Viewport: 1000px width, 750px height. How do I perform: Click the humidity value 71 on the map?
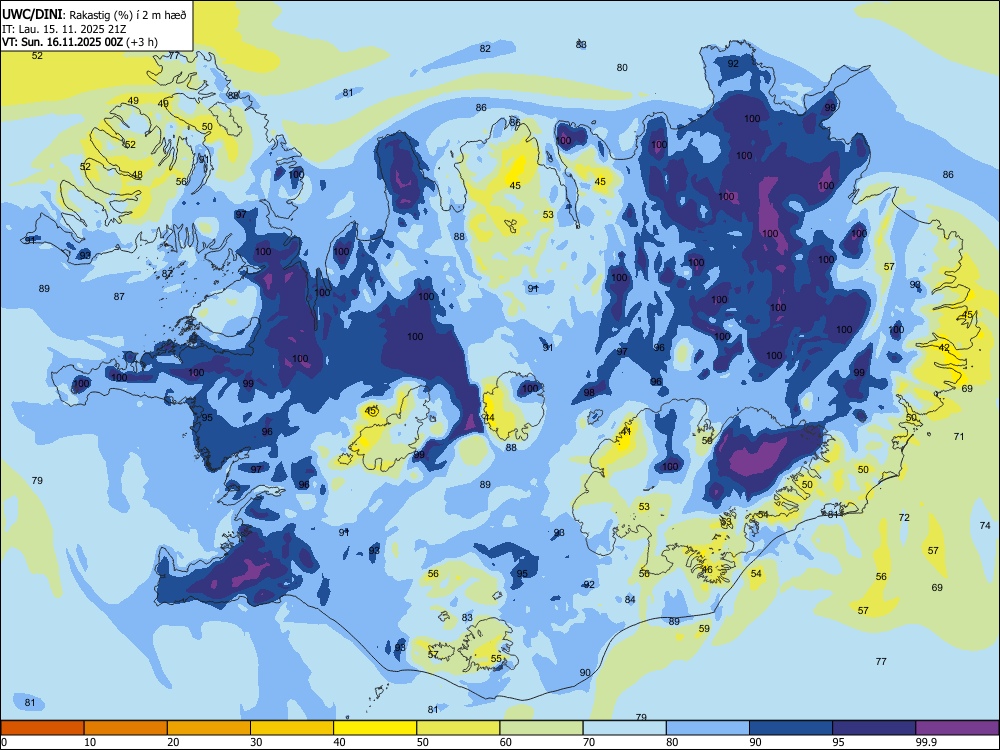959,436
